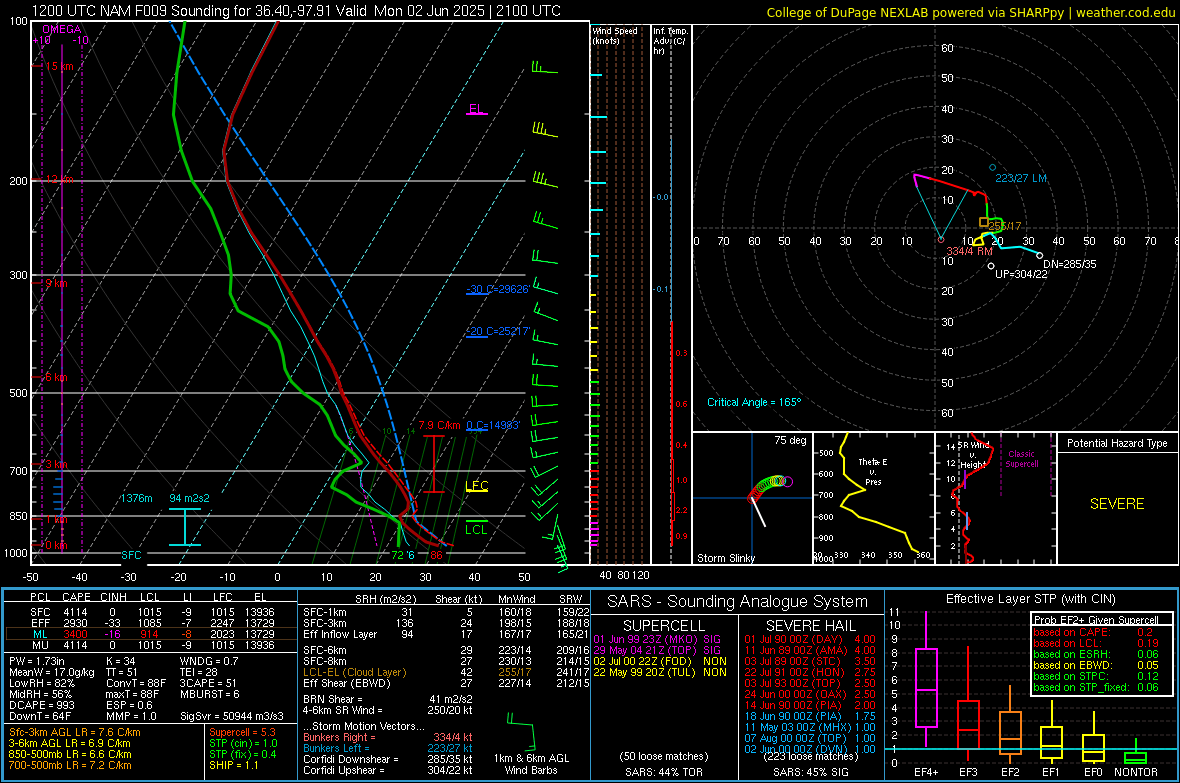Select the cyan 'Bunkers Left =' storm motion line
This screenshot has height=783, width=1180.
point(388,748)
